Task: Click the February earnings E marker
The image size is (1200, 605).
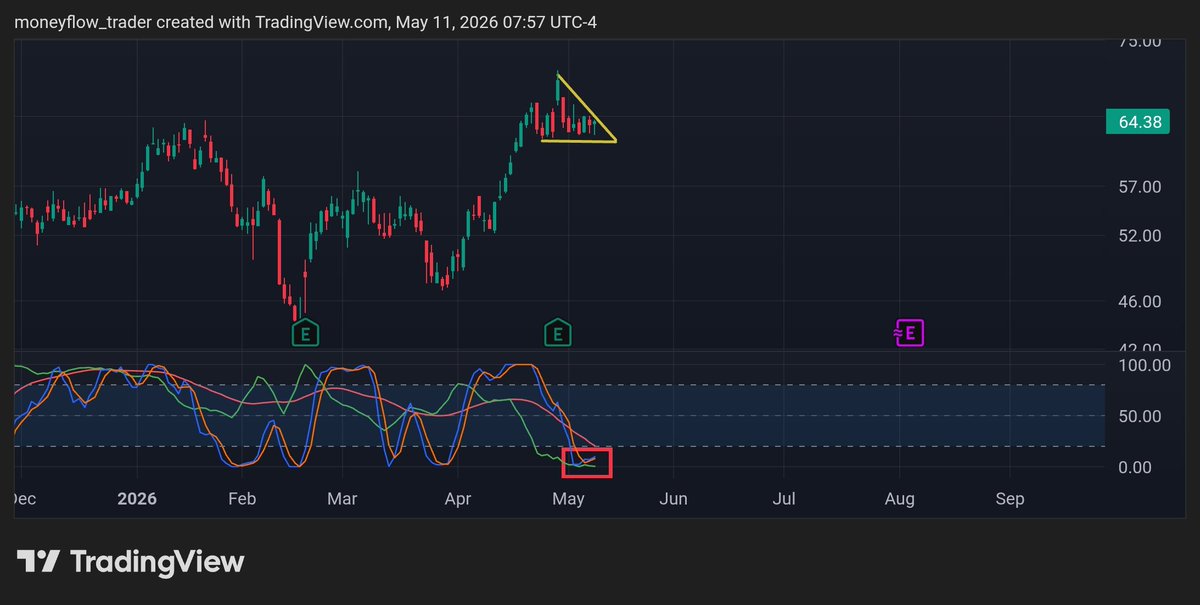Action: (306, 333)
